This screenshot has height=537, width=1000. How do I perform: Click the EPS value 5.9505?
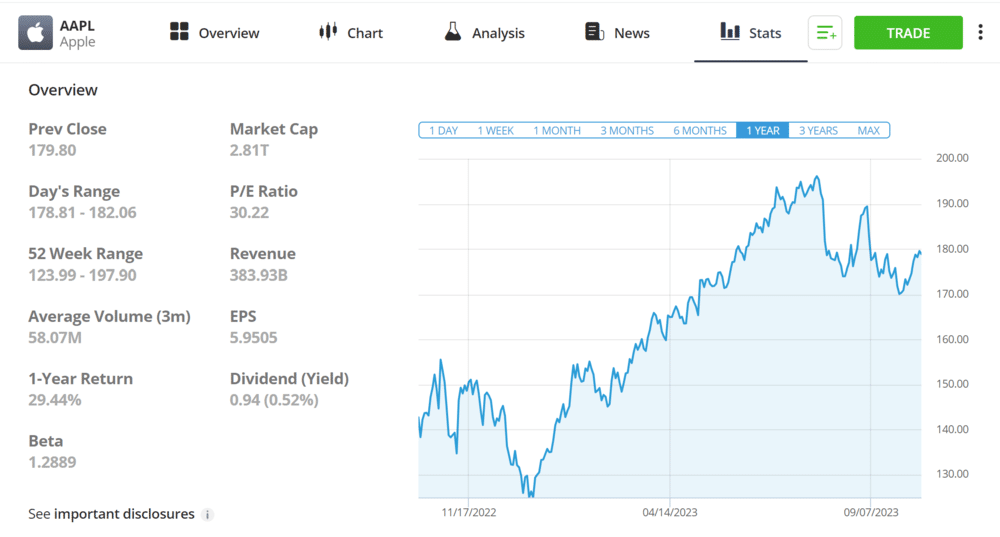(254, 338)
